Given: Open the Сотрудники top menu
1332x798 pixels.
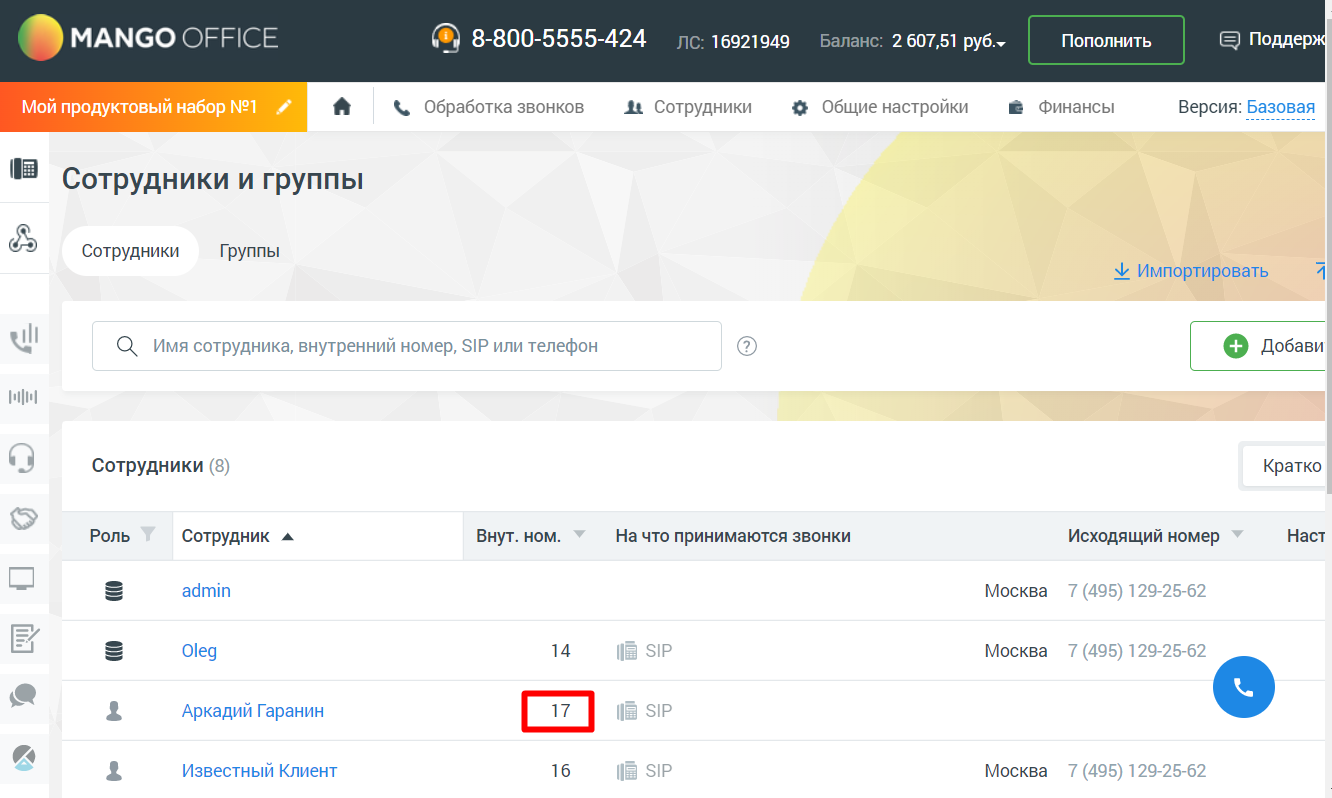Looking at the screenshot, I should click(688, 107).
